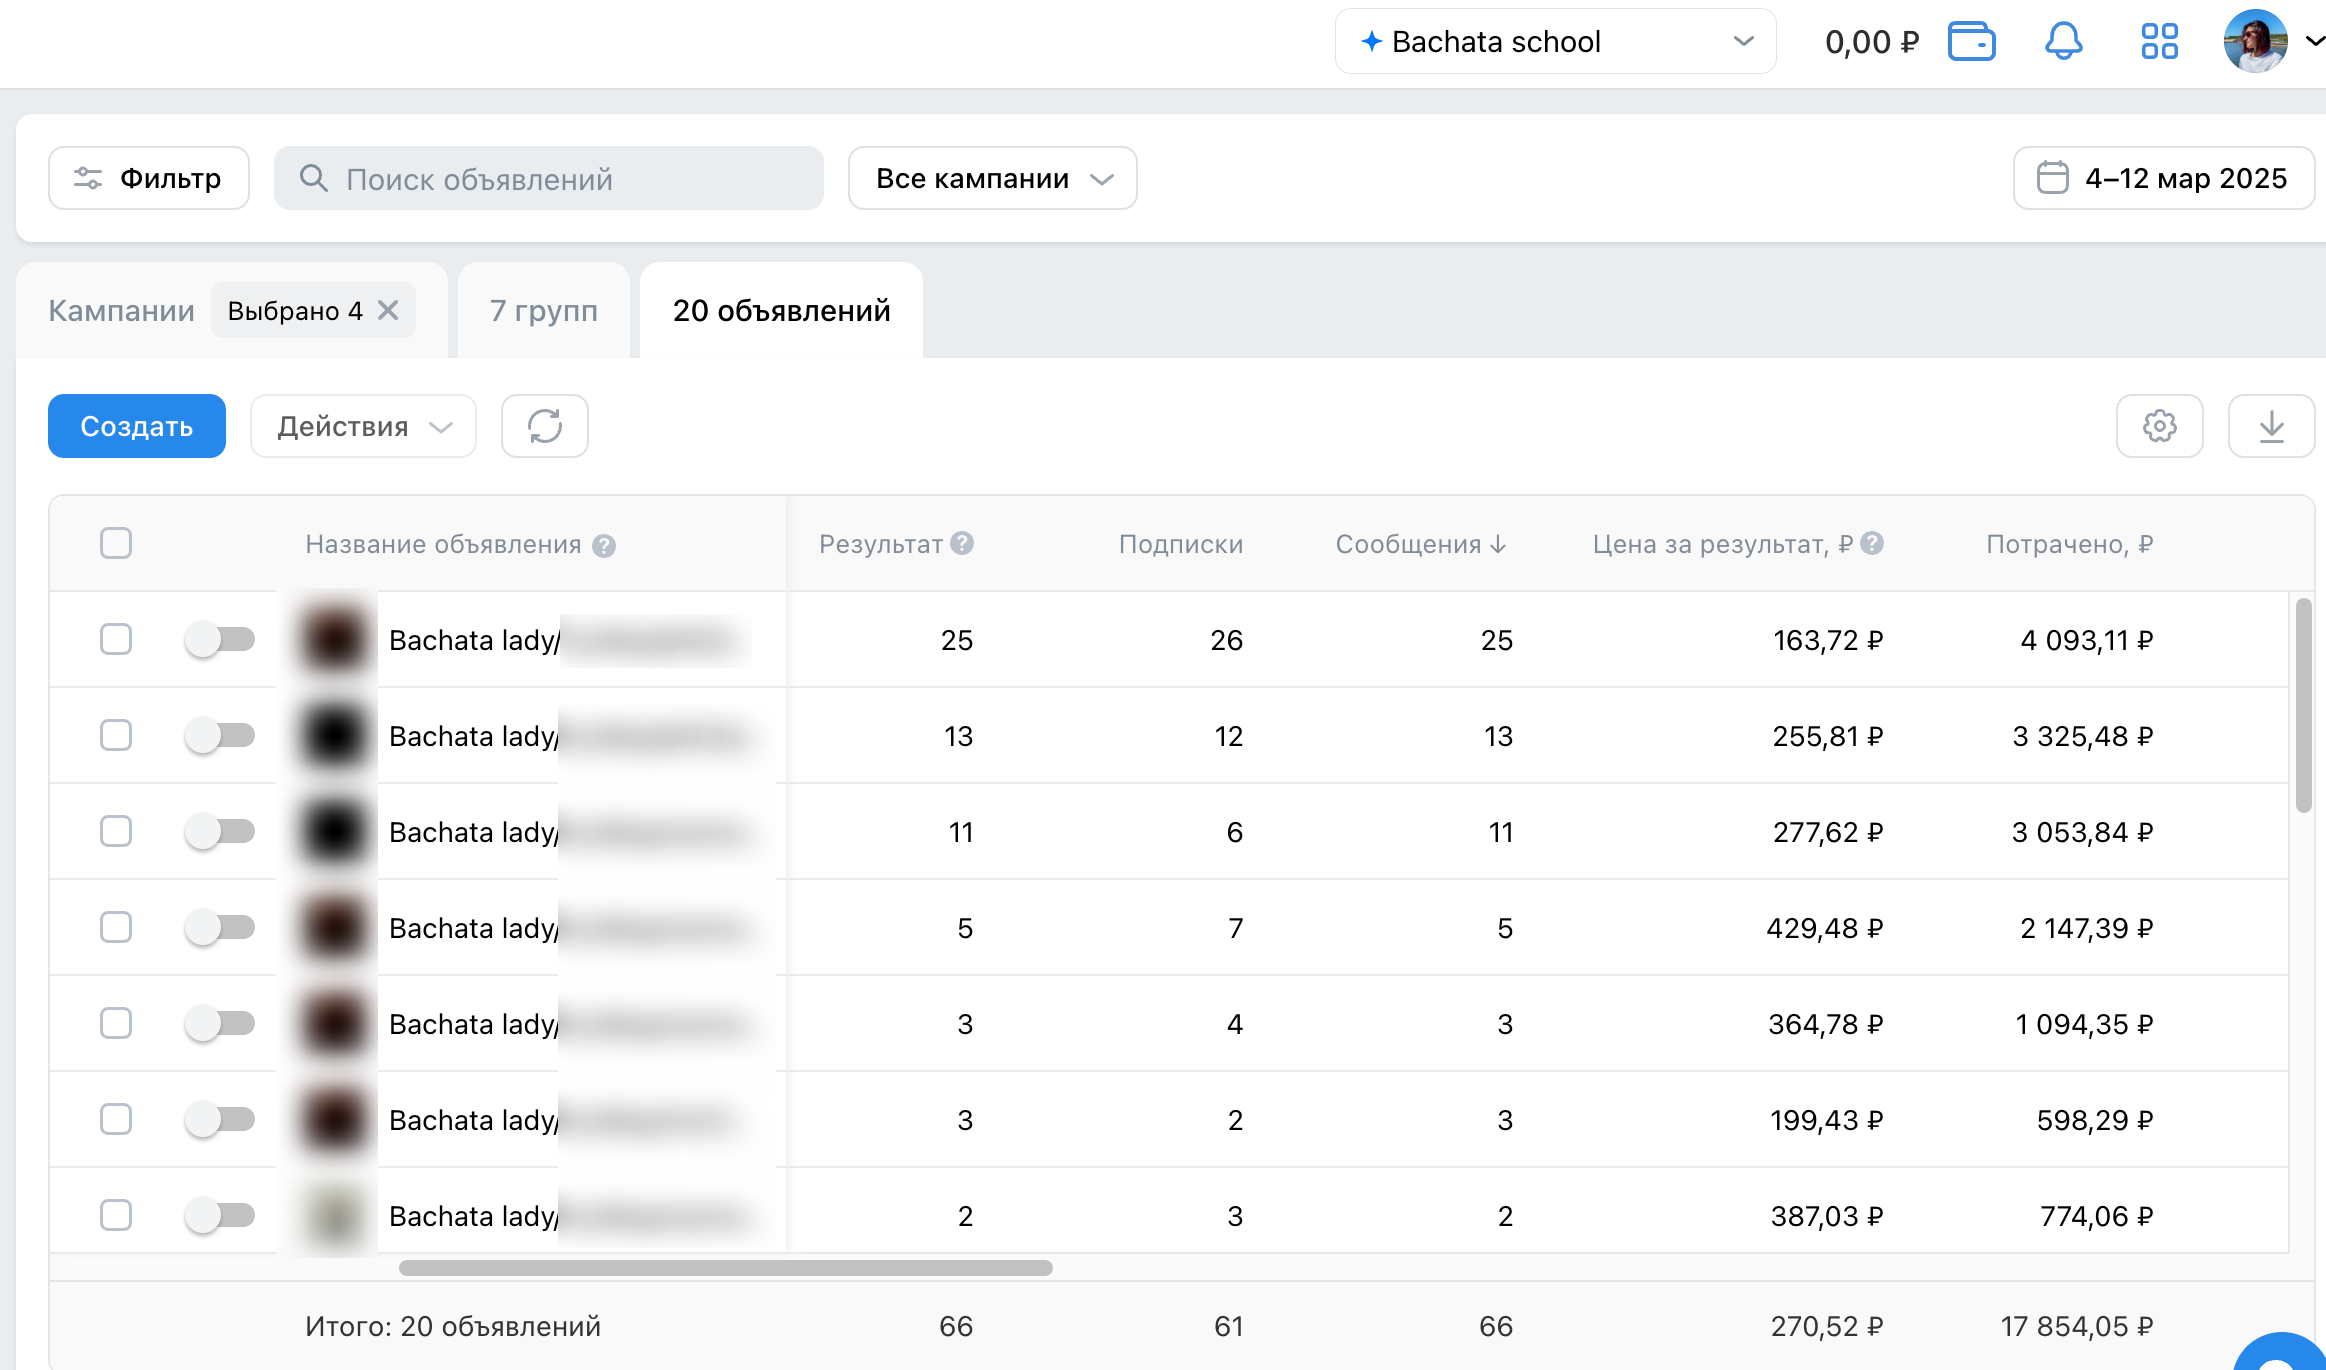Open the apps grid menu
Viewport: 2326px width, 1370px height.
coord(2159,42)
